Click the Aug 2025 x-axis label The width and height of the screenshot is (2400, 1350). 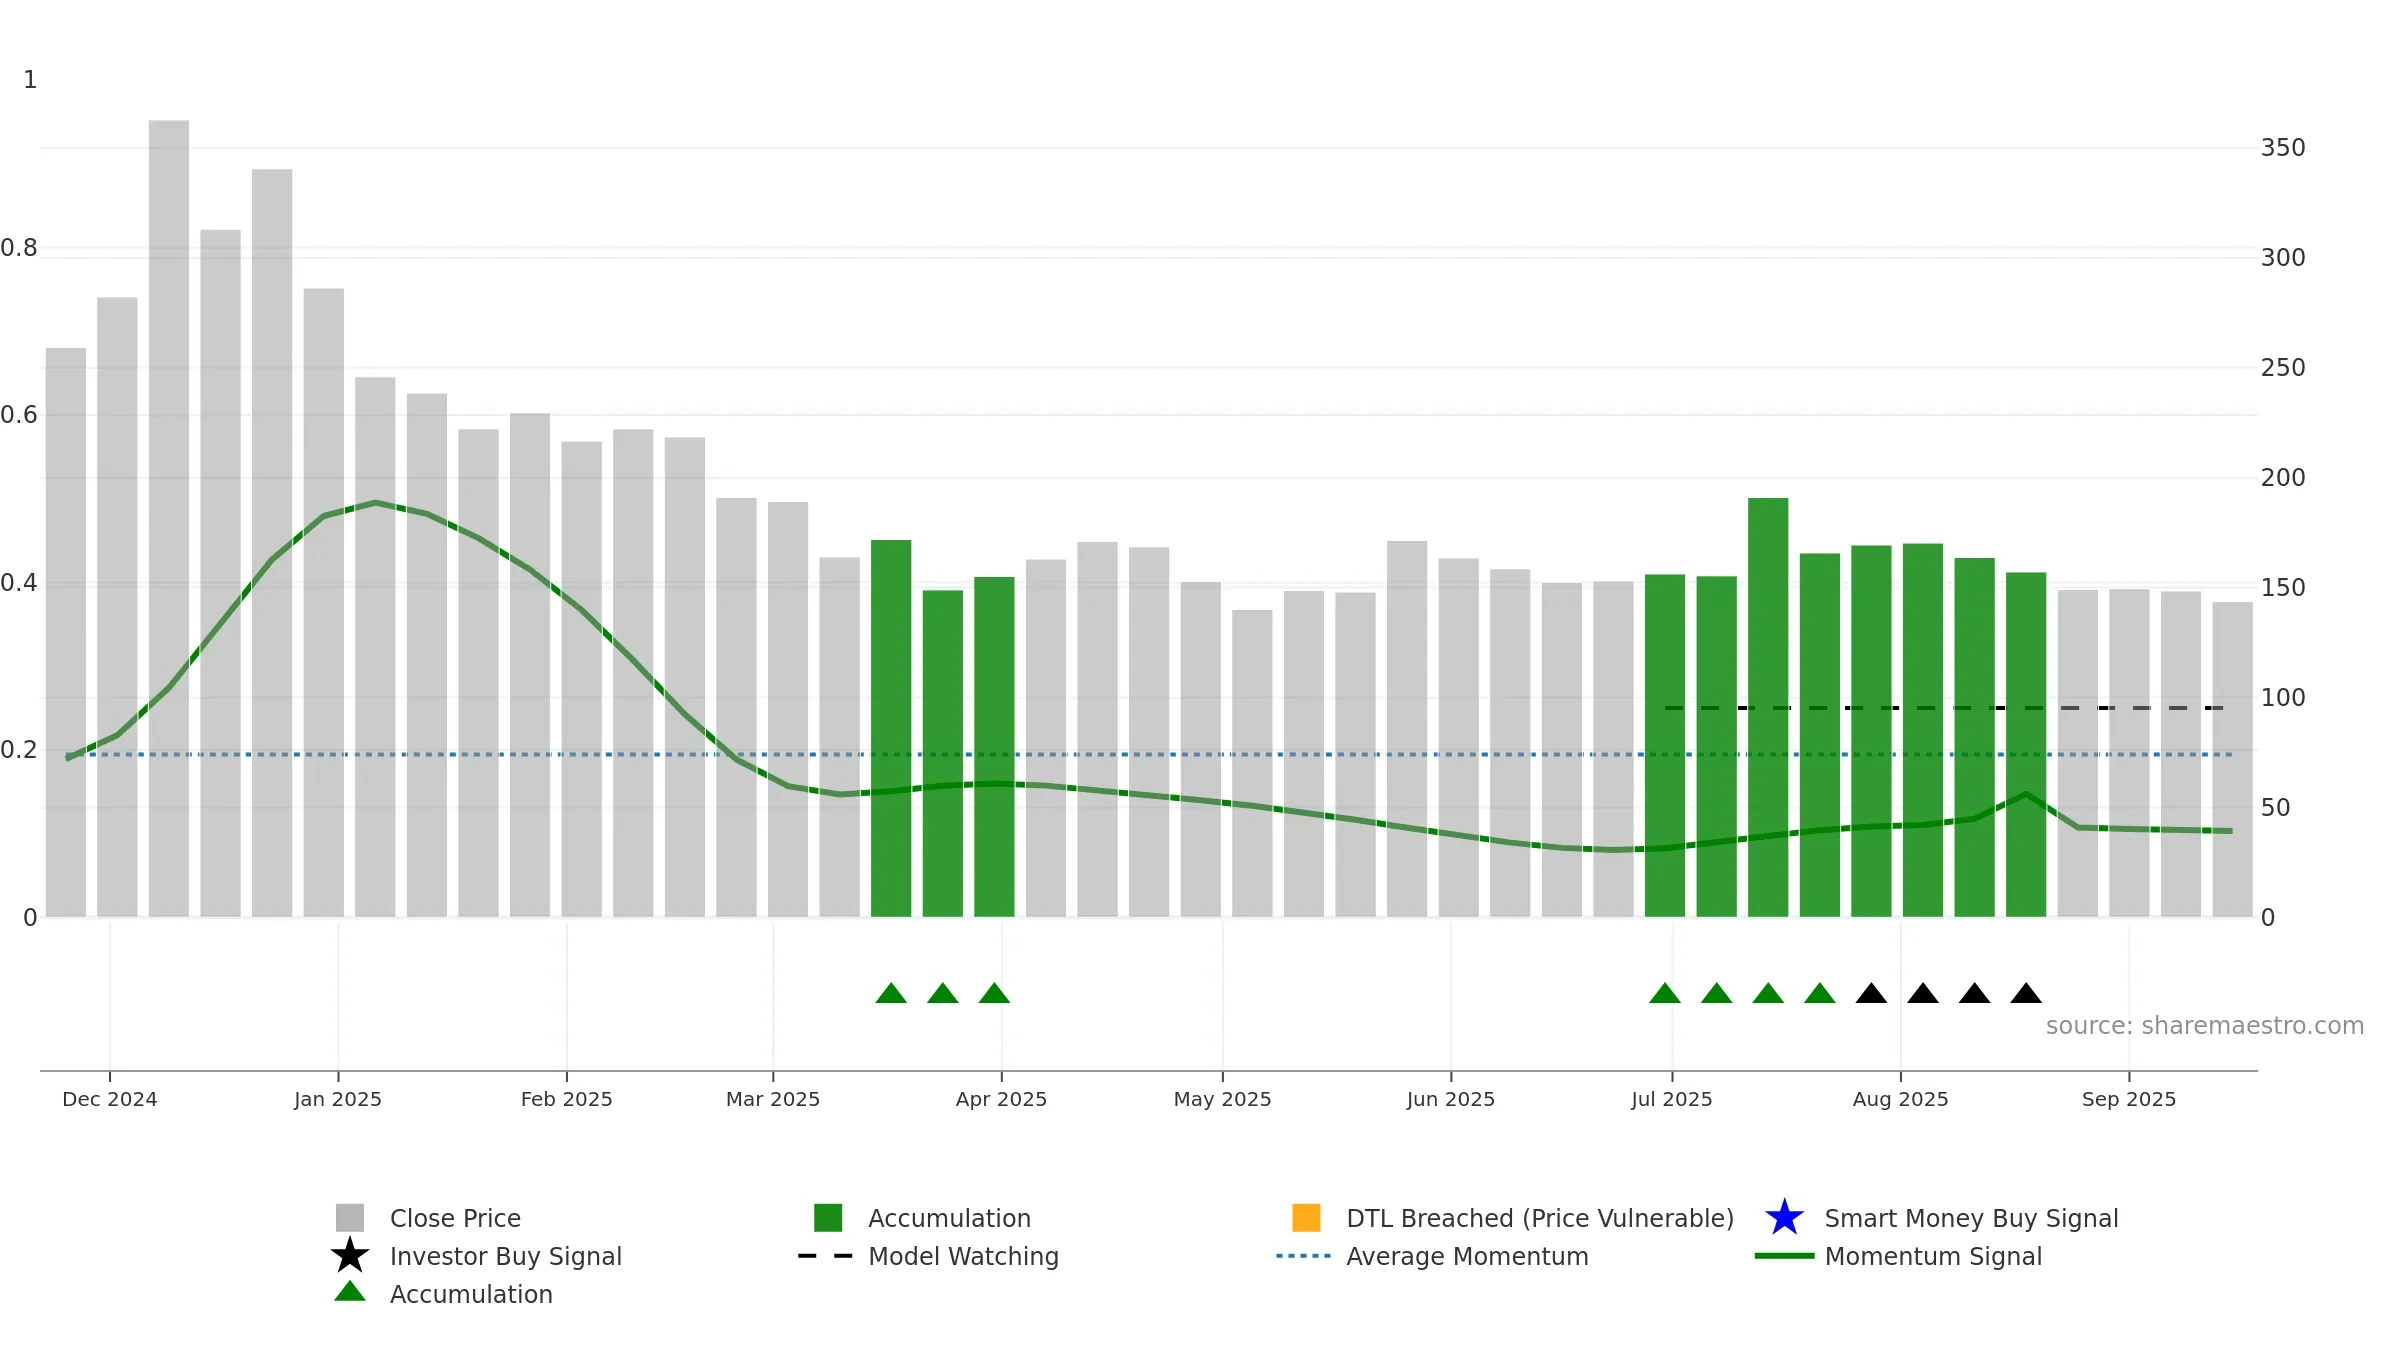tap(1900, 1099)
